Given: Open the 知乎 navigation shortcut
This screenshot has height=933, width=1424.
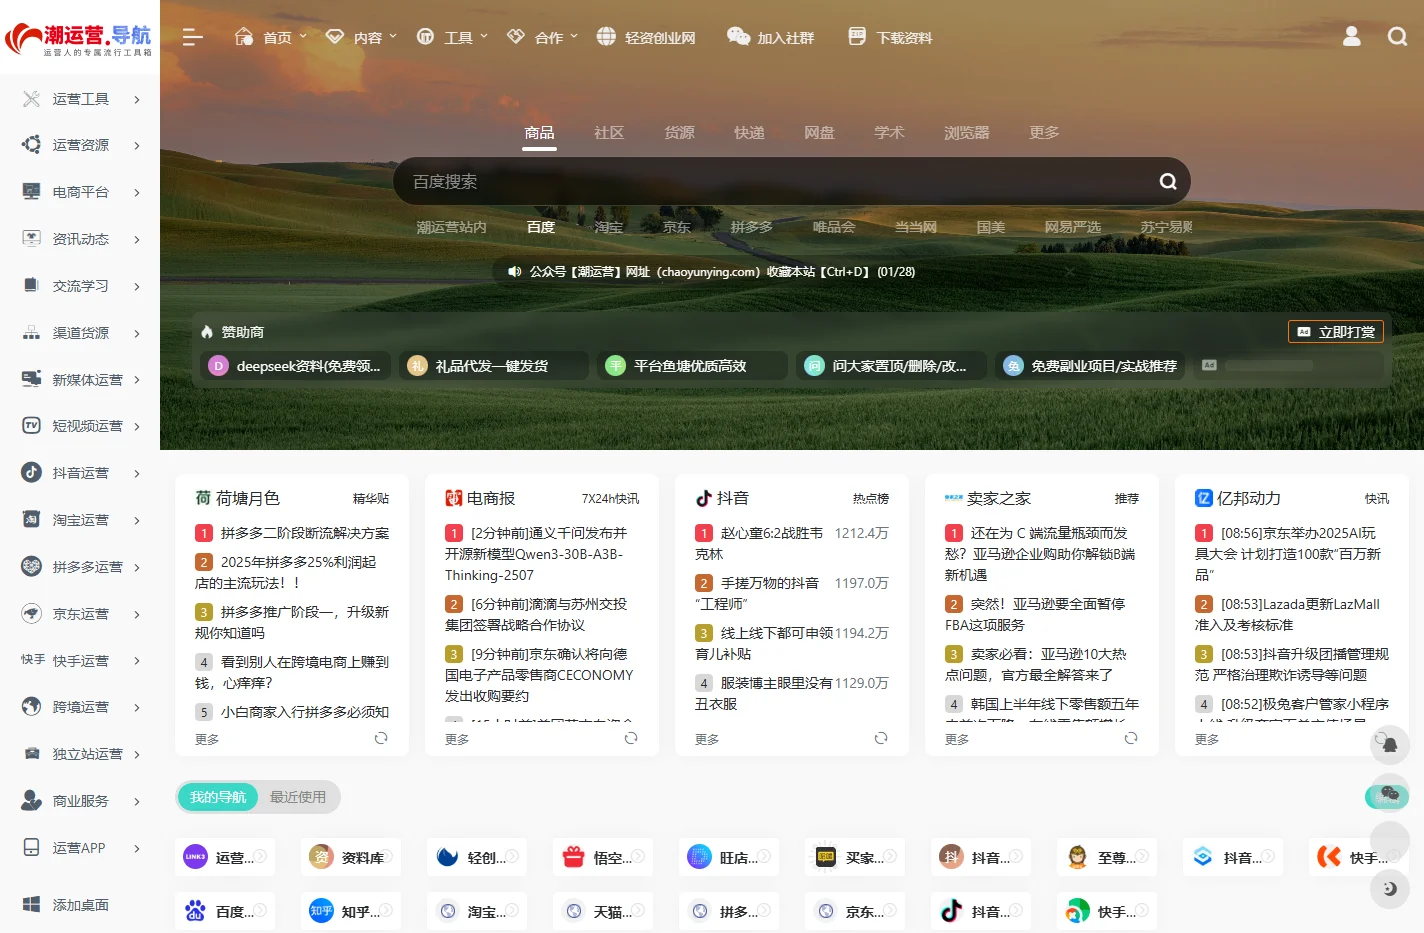Looking at the screenshot, I should [351, 911].
